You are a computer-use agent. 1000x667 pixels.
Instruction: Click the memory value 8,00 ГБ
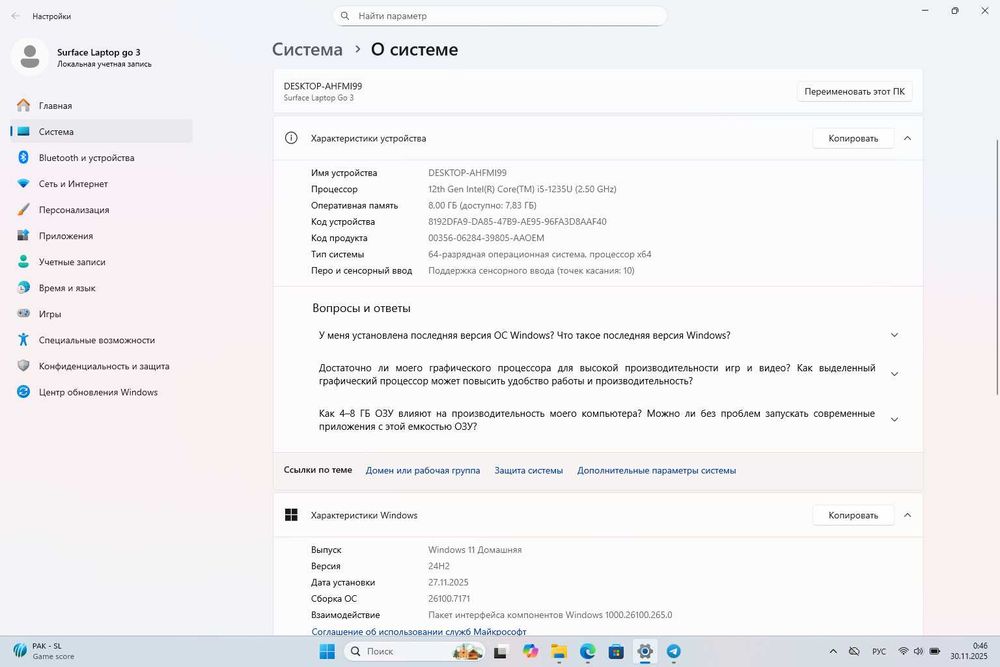[x=482, y=205]
